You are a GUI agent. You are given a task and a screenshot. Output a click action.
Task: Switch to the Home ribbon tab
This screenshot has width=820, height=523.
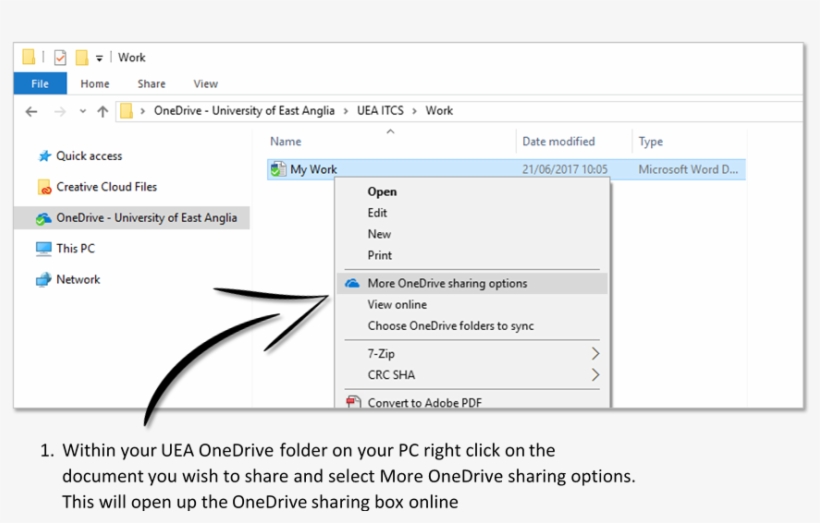[95, 84]
